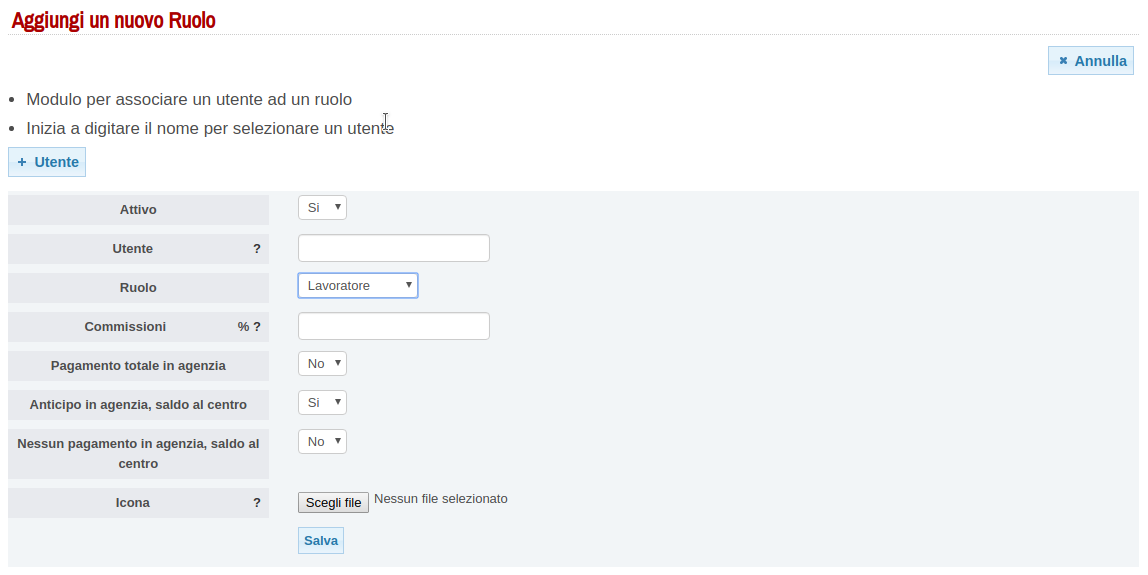Click the Utente text input field
Image resolution: width=1148 pixels, height=575 pixels.
click(393, 248)
